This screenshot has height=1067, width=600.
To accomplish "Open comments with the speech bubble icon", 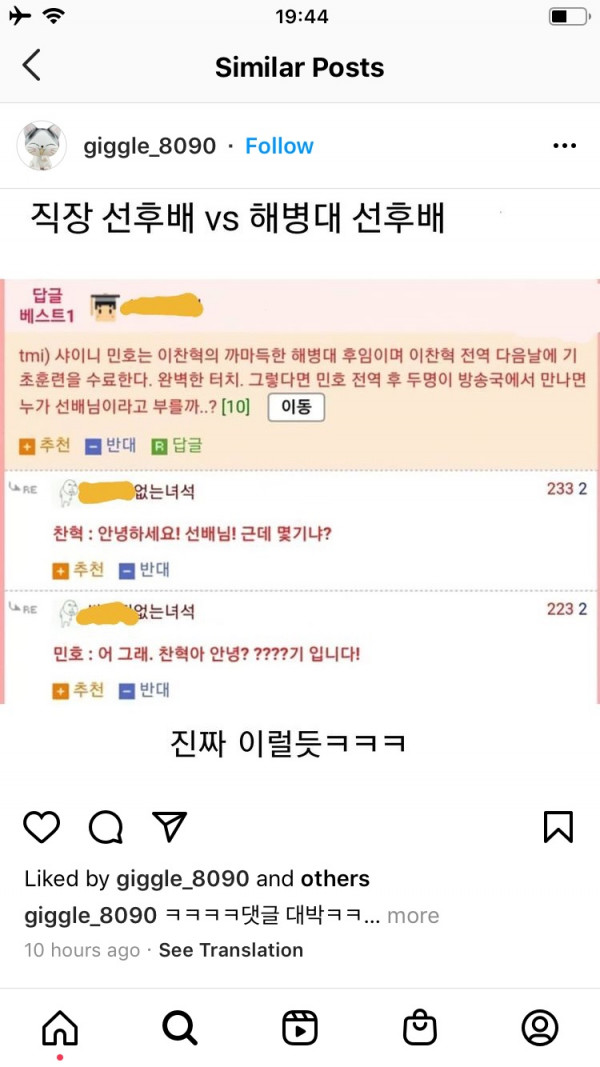I will (106, 827).
